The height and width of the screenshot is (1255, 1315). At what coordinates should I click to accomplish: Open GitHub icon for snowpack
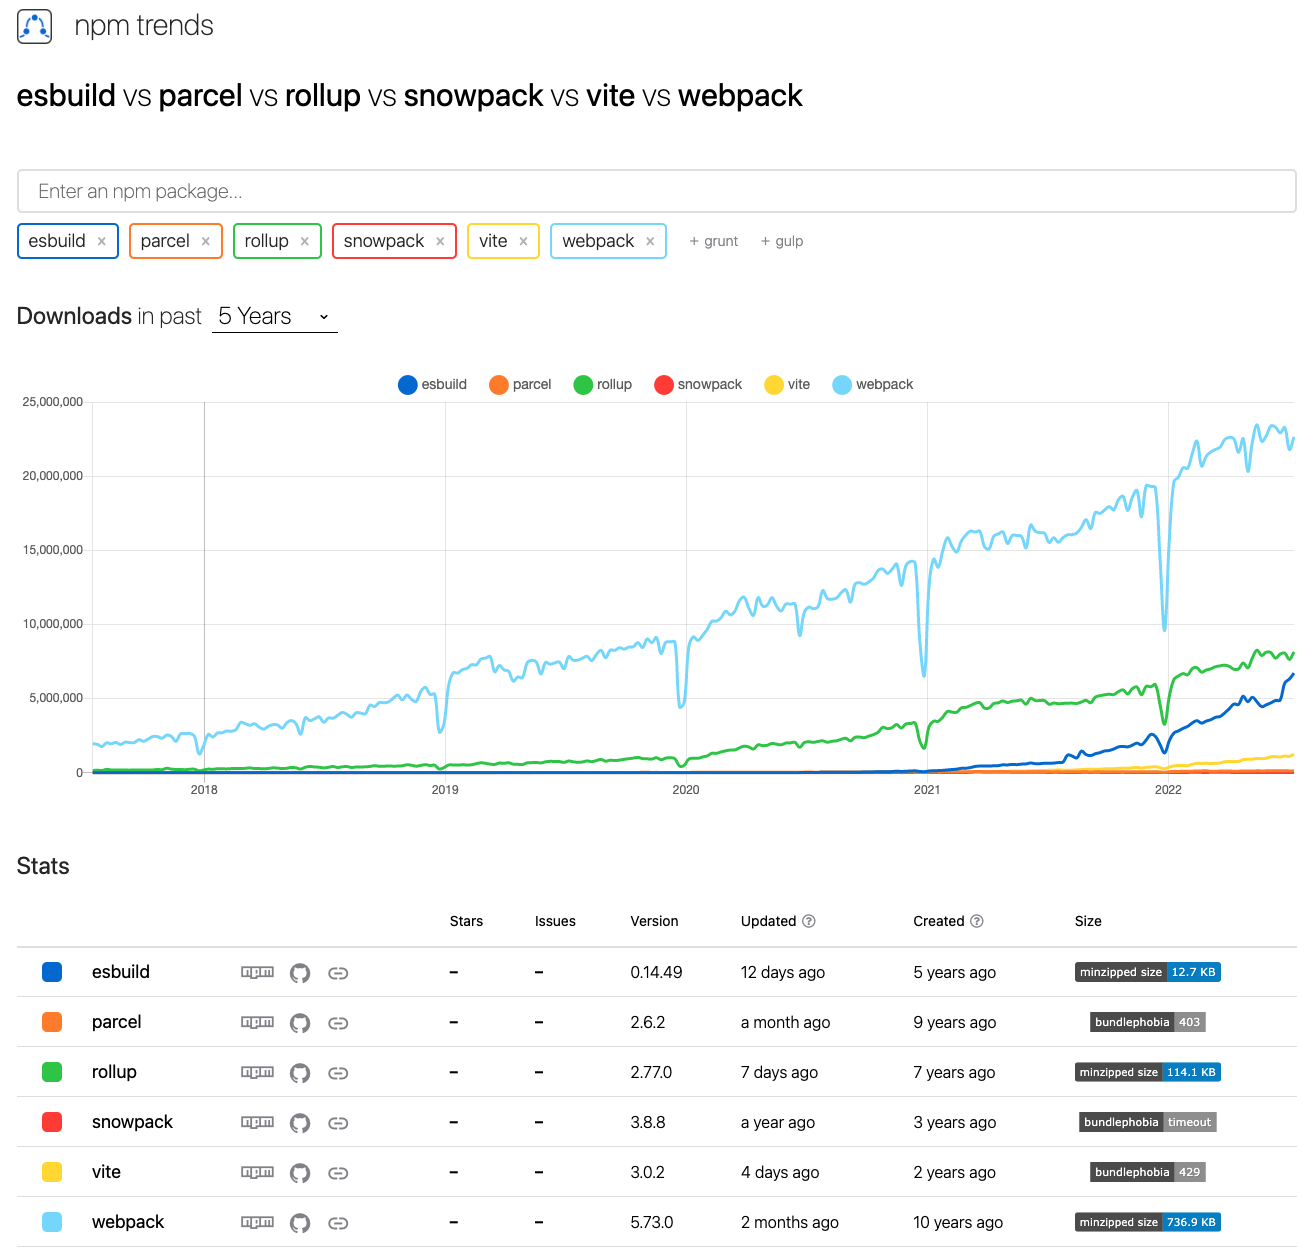300,1123
